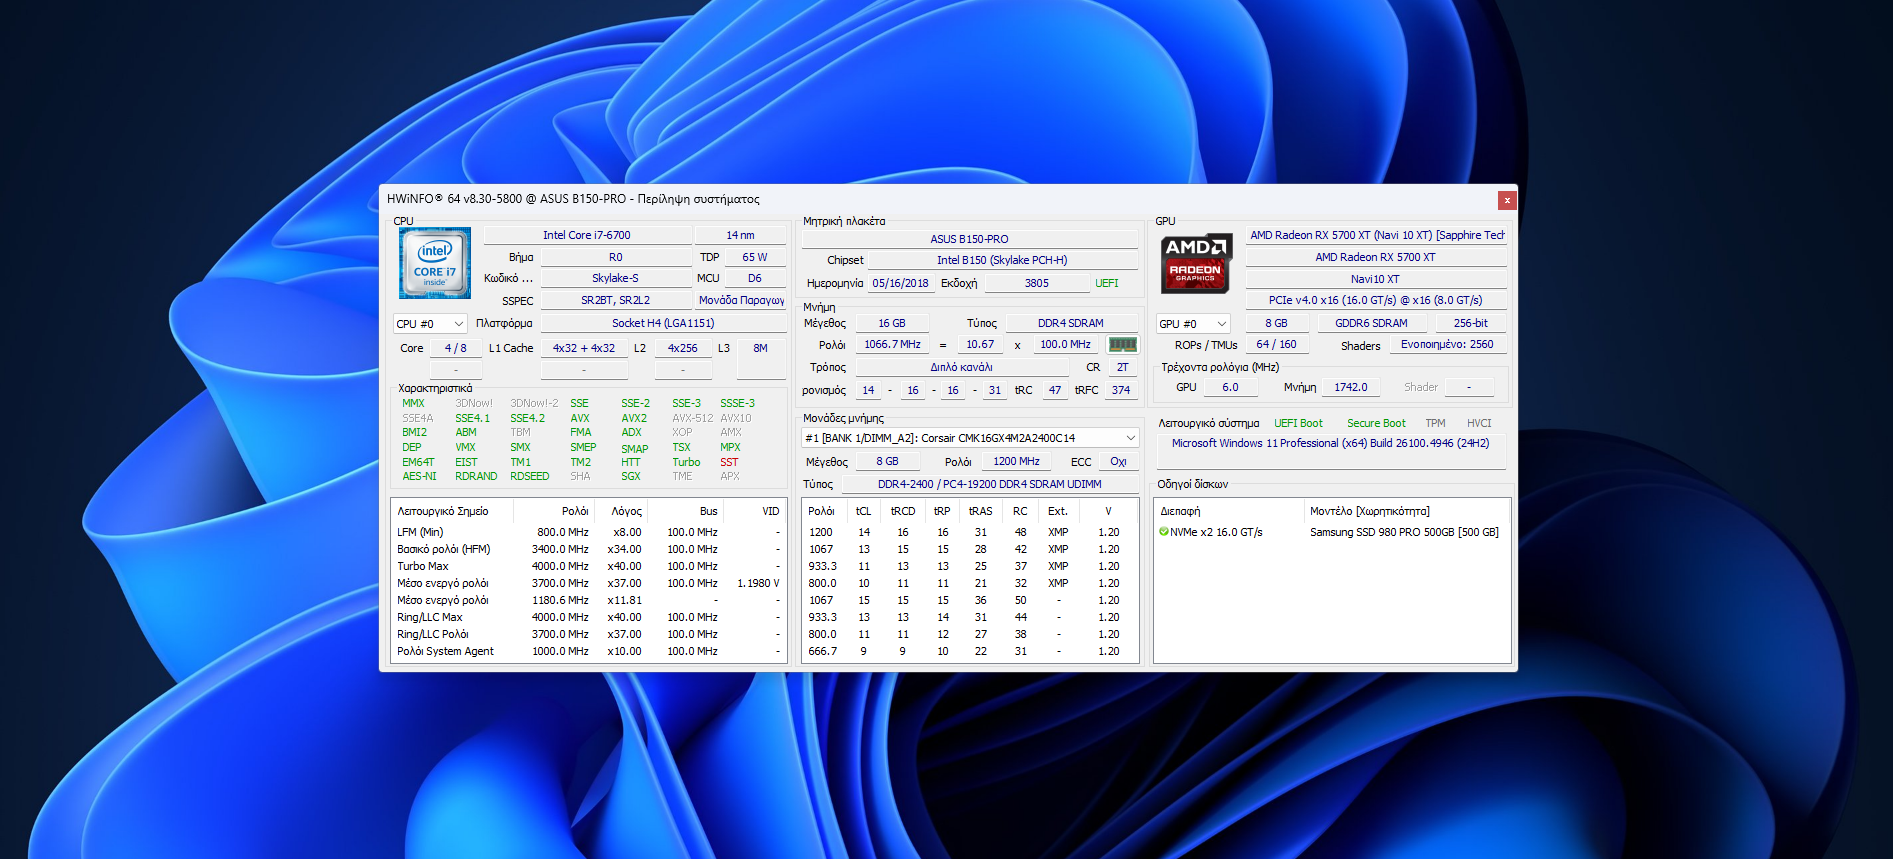Screen dimensions: 1893x859
Task: Click the green UEFI label next to BIOS version
Action: [x=1107, y=283]
